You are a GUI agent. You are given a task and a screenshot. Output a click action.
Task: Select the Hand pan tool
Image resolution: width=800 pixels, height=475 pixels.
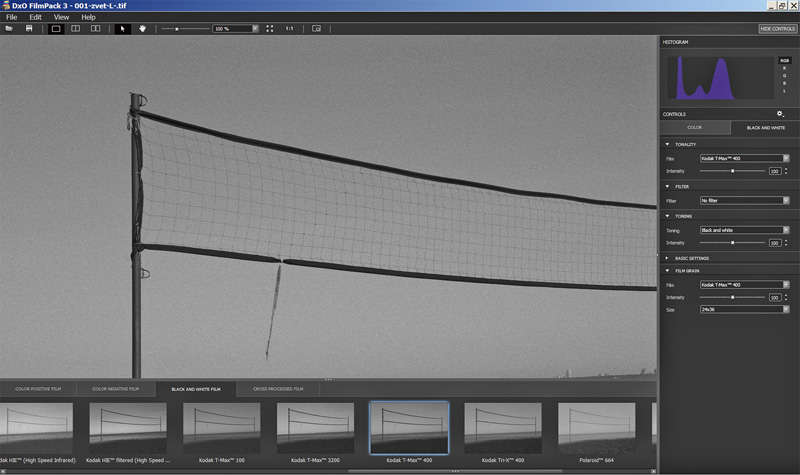point(142,29)
